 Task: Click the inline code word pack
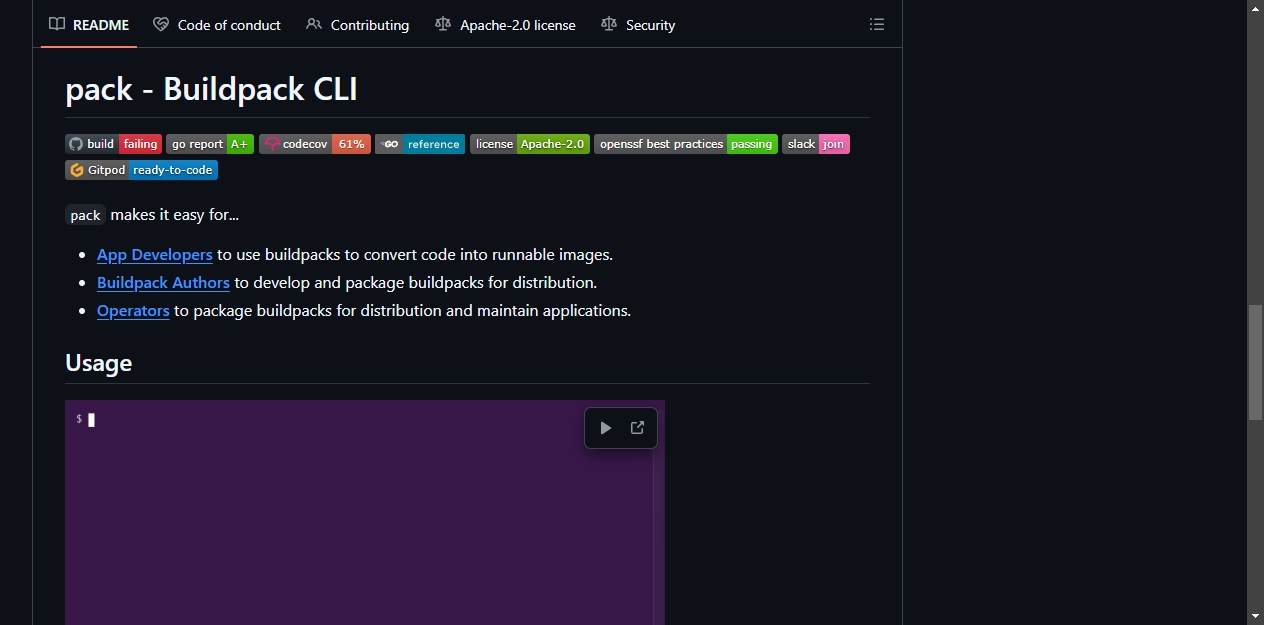point(85,215)
